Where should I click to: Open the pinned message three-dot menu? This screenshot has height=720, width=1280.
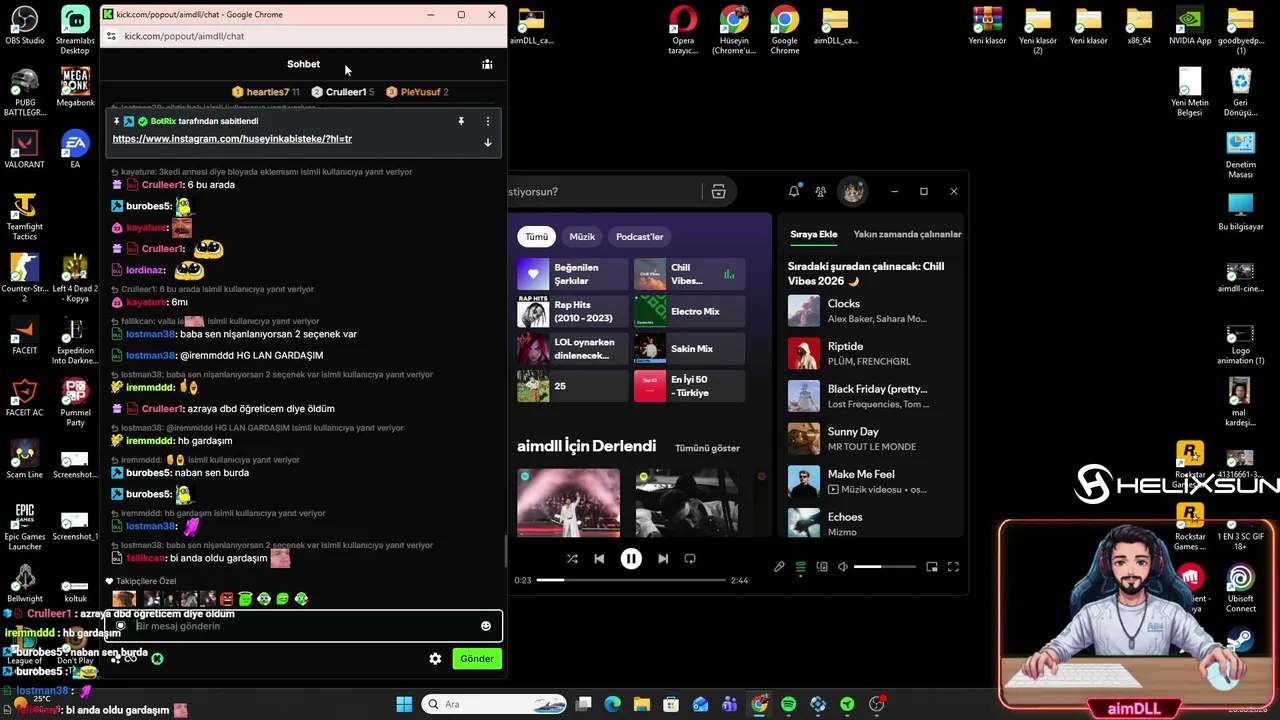pos(488,121)
